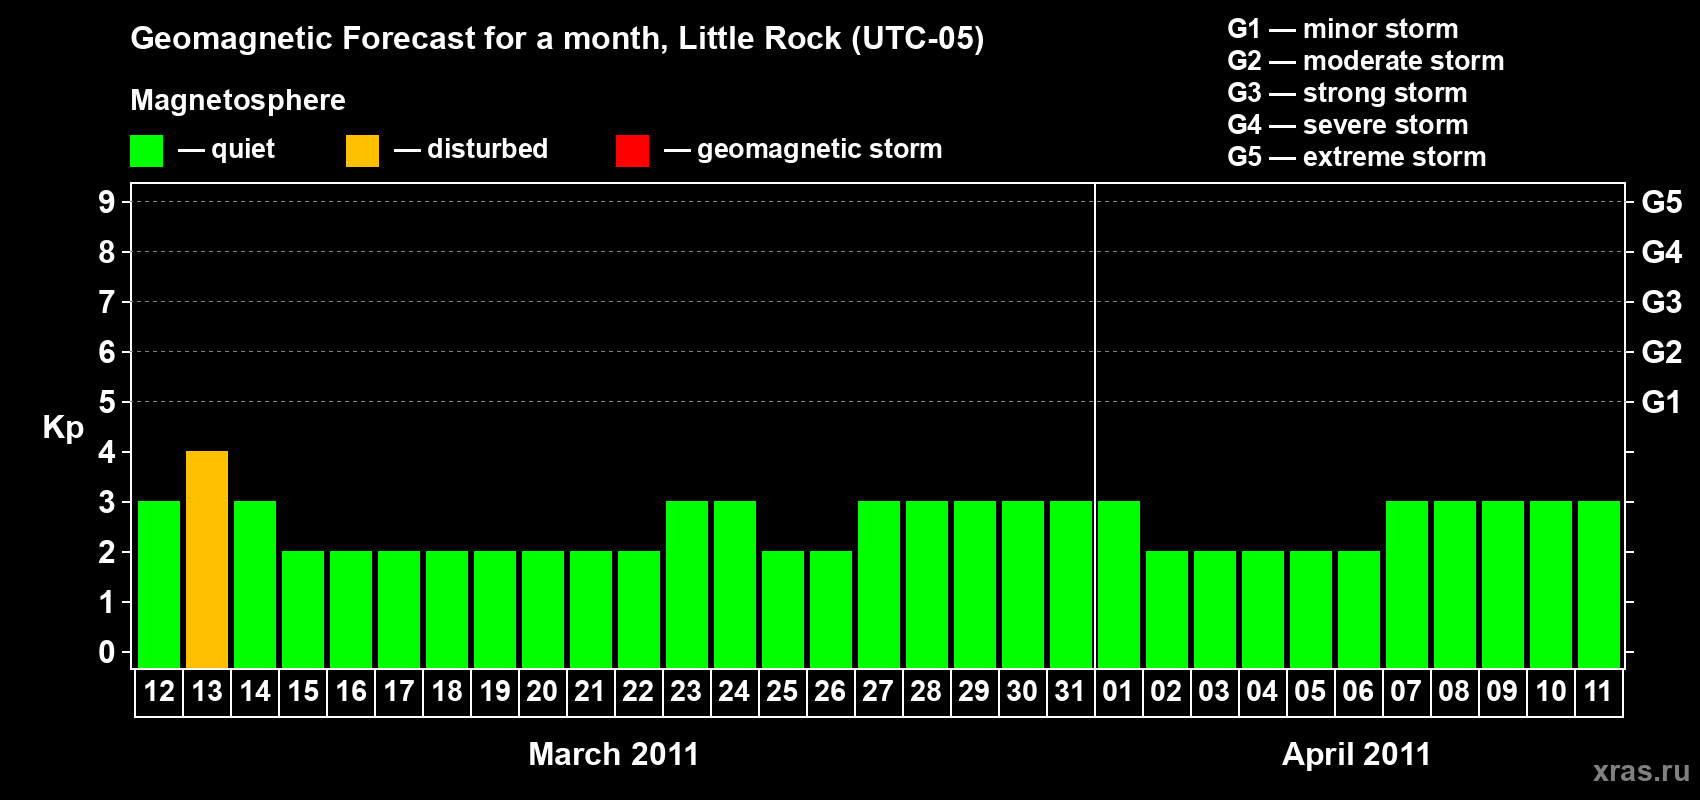The width and height of the screenshot is (1700, 800).
Task: Click the orange disturbed legend swatch
Action: pyautogui.click(x=362, y=151)
